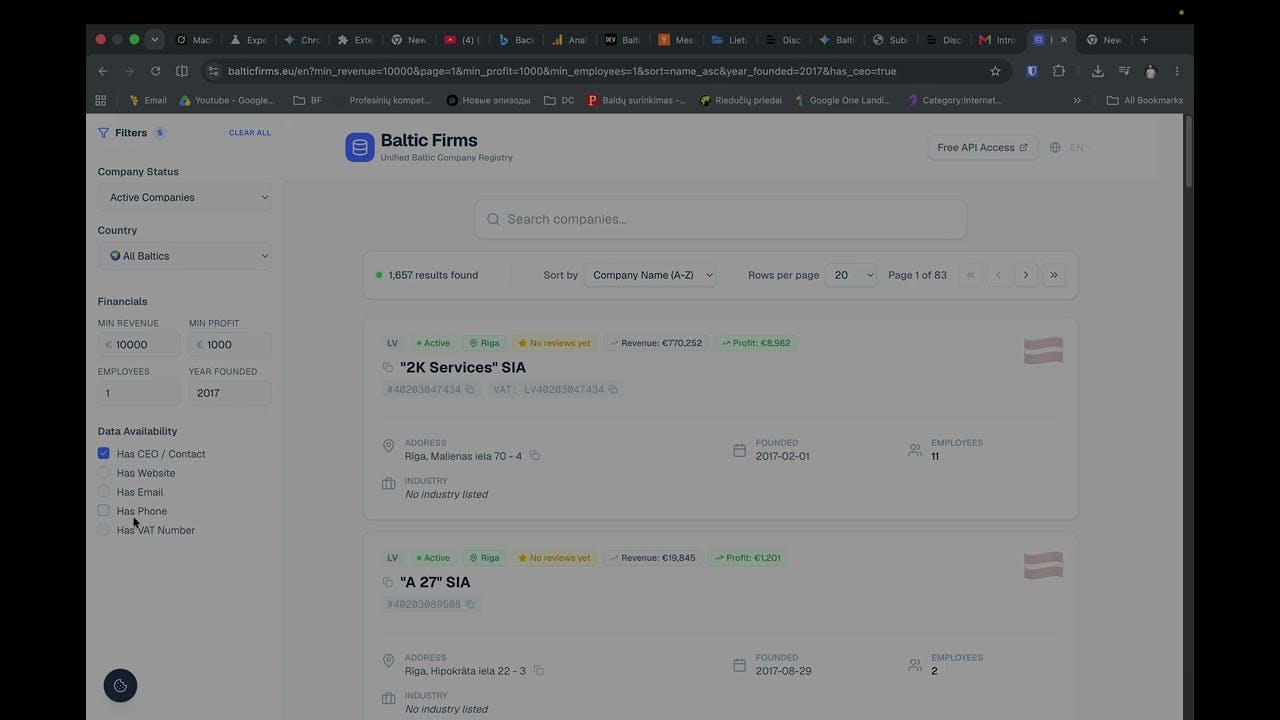Enable the Has Email filter

[103, 492]
